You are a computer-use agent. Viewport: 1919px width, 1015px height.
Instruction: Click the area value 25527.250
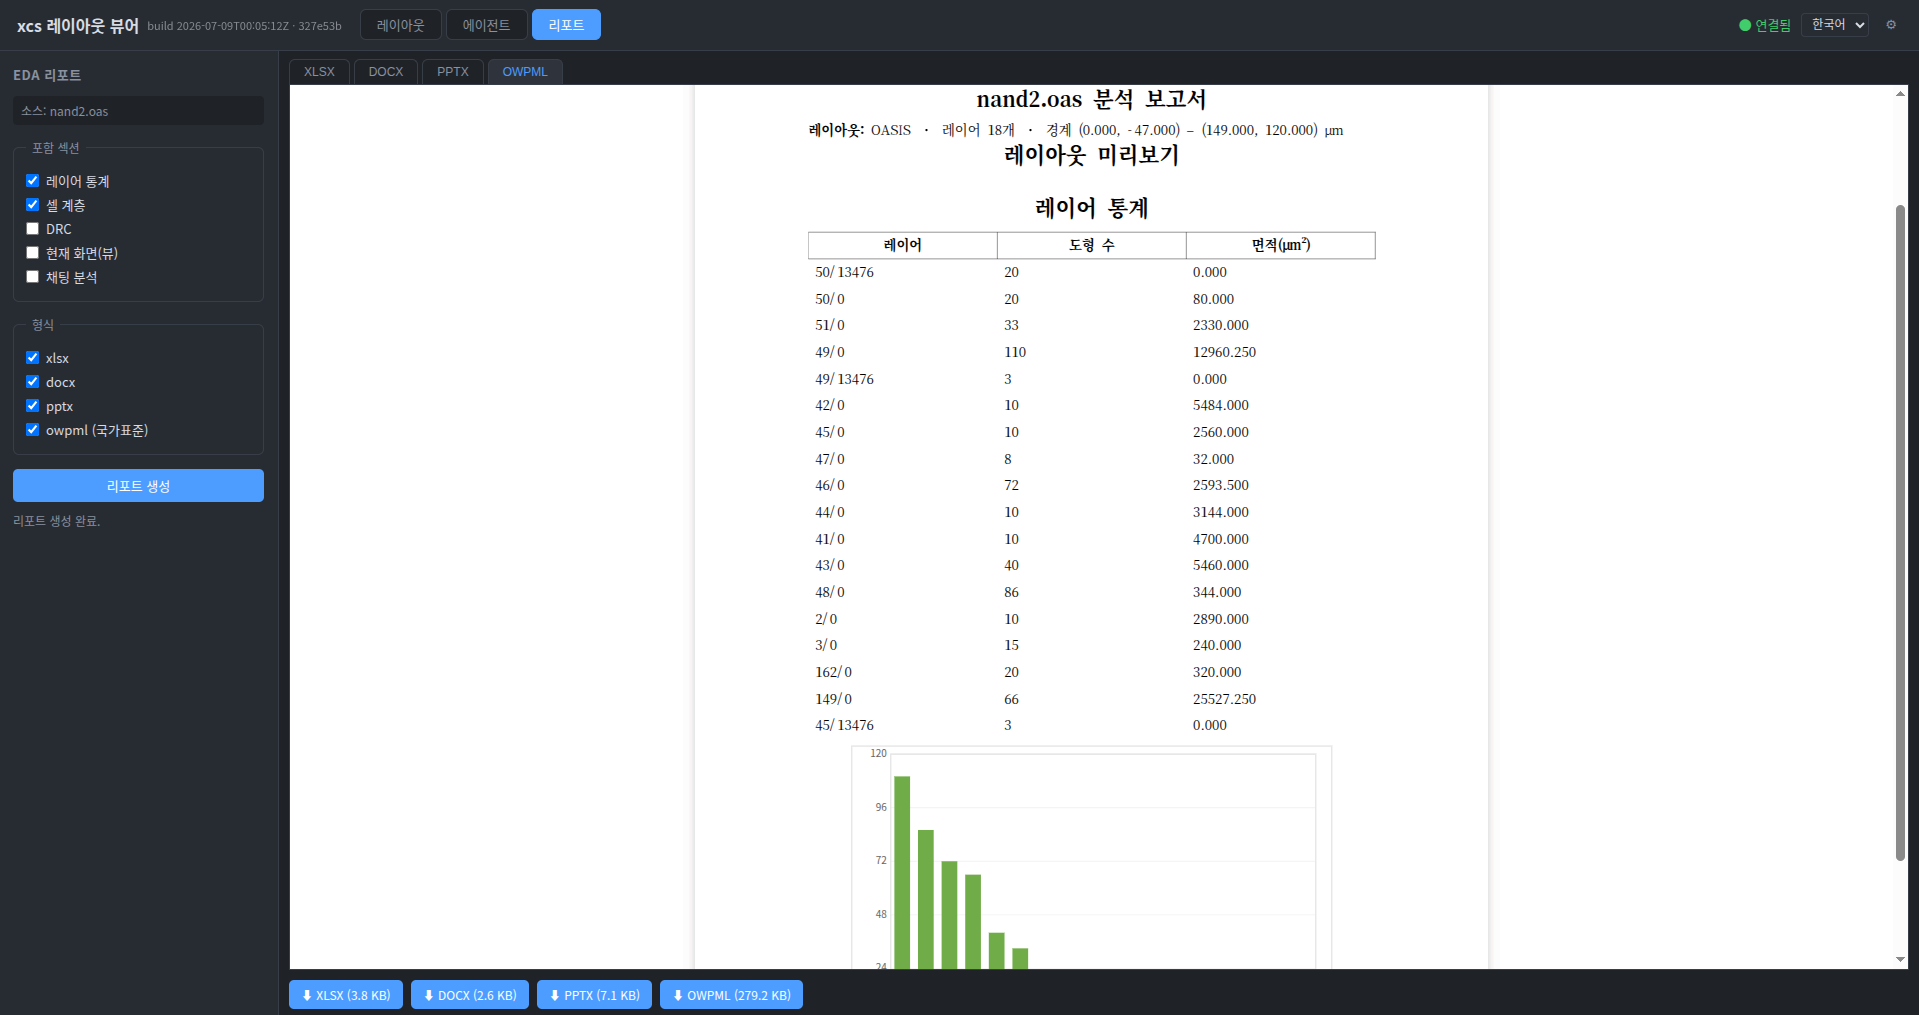click(1224, 699)
